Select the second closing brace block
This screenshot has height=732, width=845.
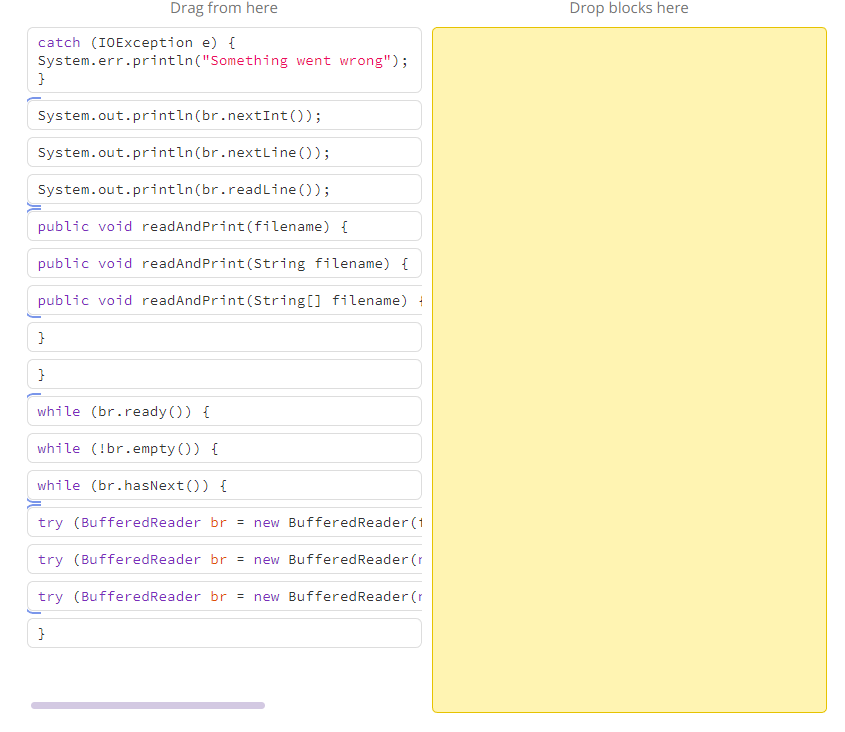tap(223, 374)
